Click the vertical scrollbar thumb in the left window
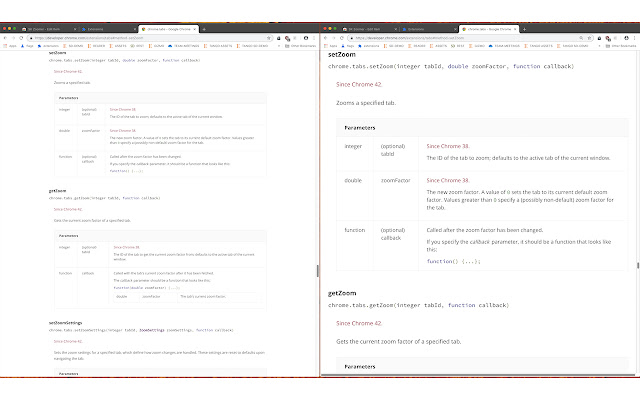This screenshot has height=400, width=640. [x=318, y=271]
